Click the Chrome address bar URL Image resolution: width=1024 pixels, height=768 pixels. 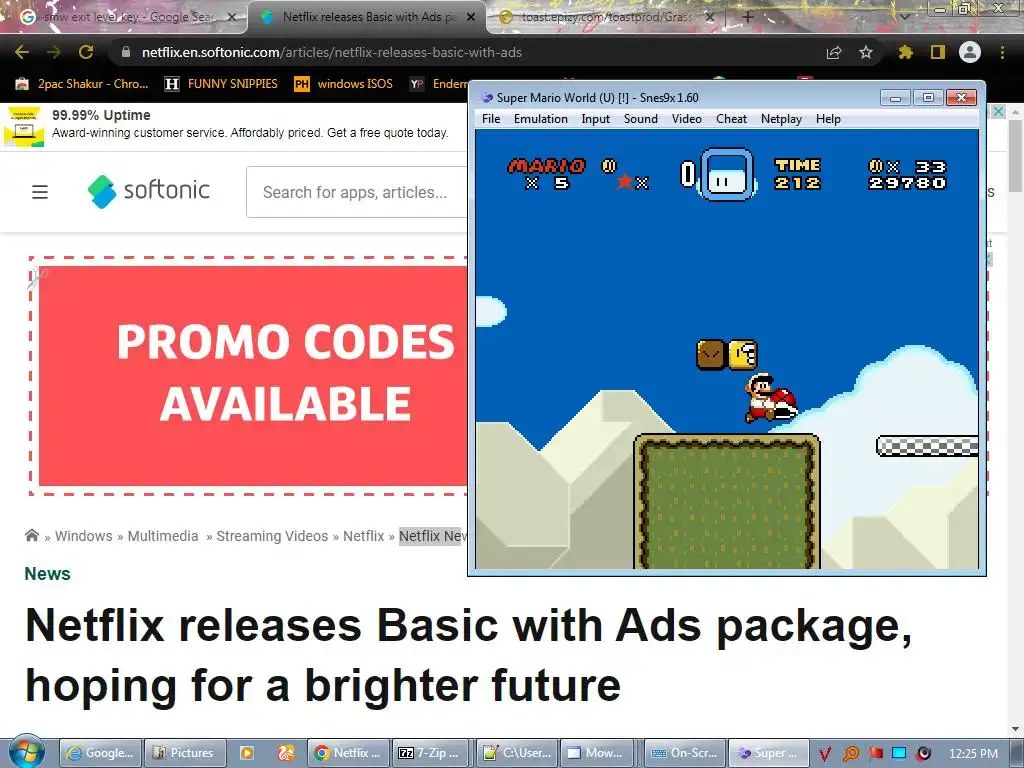tap(331, 52)
